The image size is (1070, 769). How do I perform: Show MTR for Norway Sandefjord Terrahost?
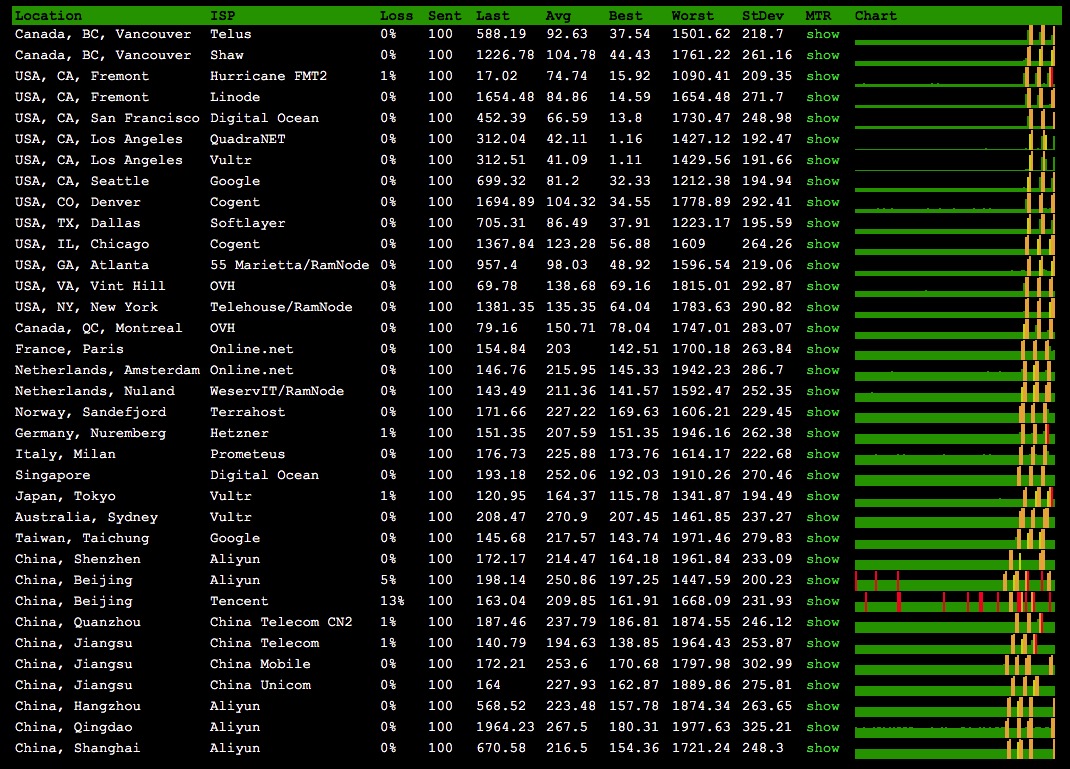(823, 412)
